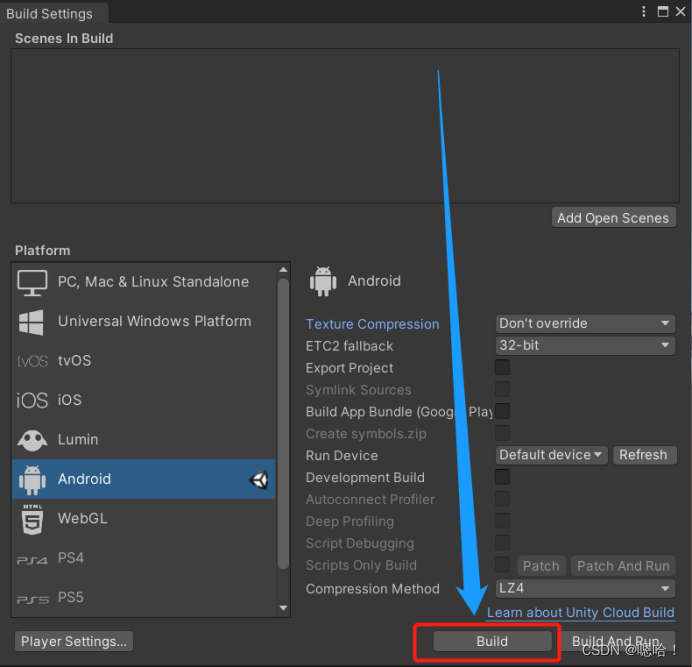
Task: Click the large Android header icon
Action: click(x=323, y=281)
